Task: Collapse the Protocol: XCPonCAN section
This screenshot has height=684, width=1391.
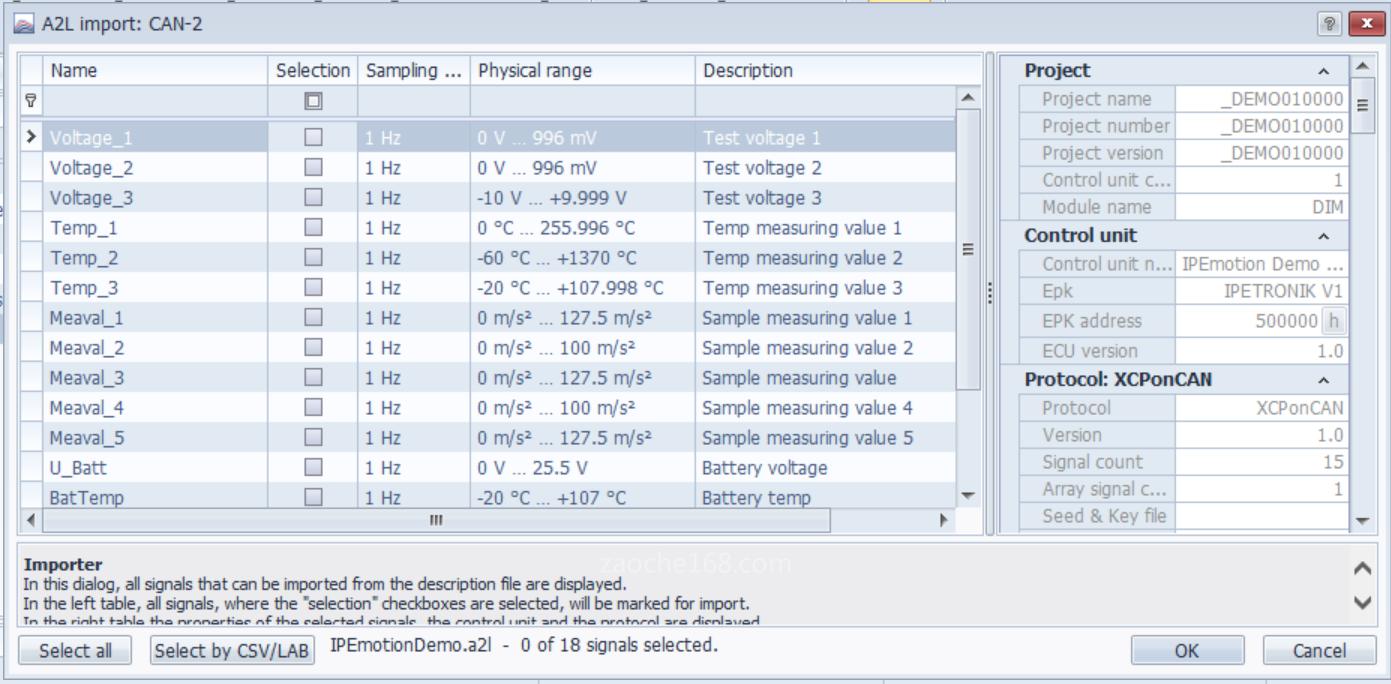Action: point(1323,381)
